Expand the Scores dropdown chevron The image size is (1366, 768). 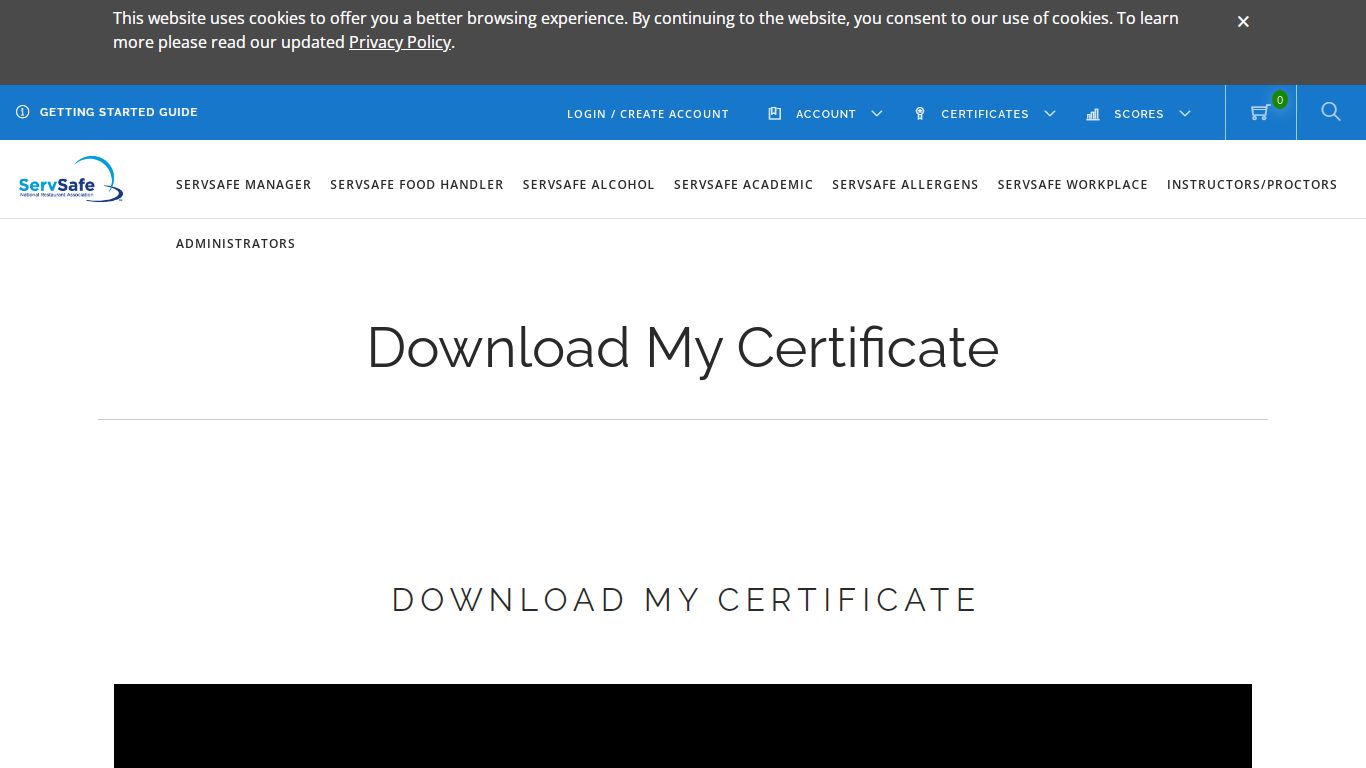pos(1185,114)
